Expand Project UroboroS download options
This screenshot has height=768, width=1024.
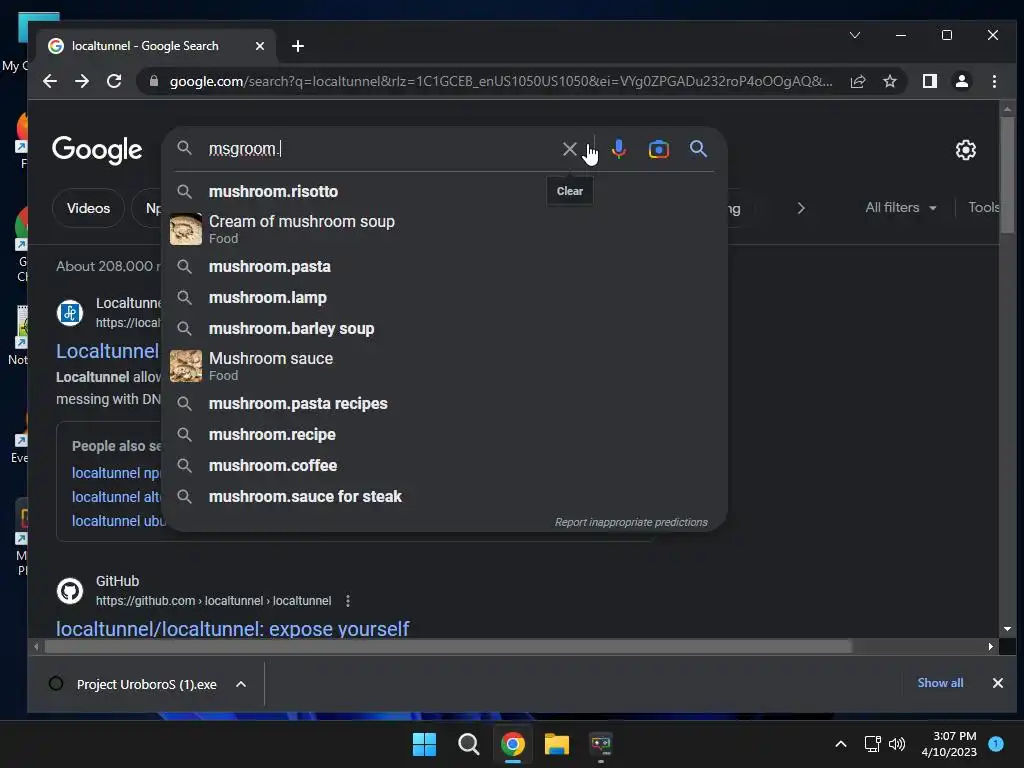(x=241, y=684)
